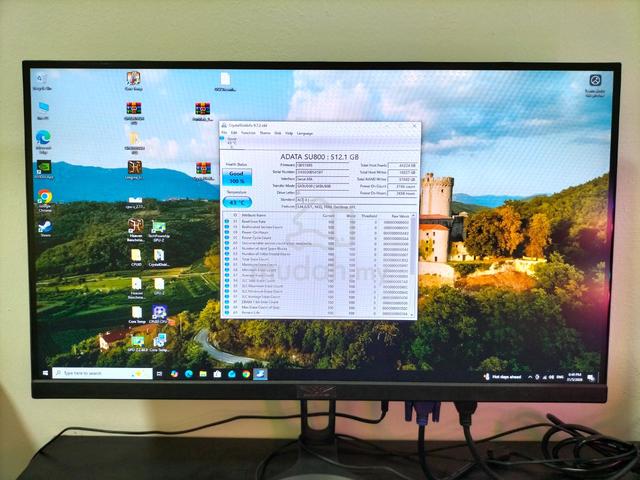The width and height of the screenshot is (640, 480).
Task: Select the Microsoft Edge desktop icon
Action: point(43,142)
